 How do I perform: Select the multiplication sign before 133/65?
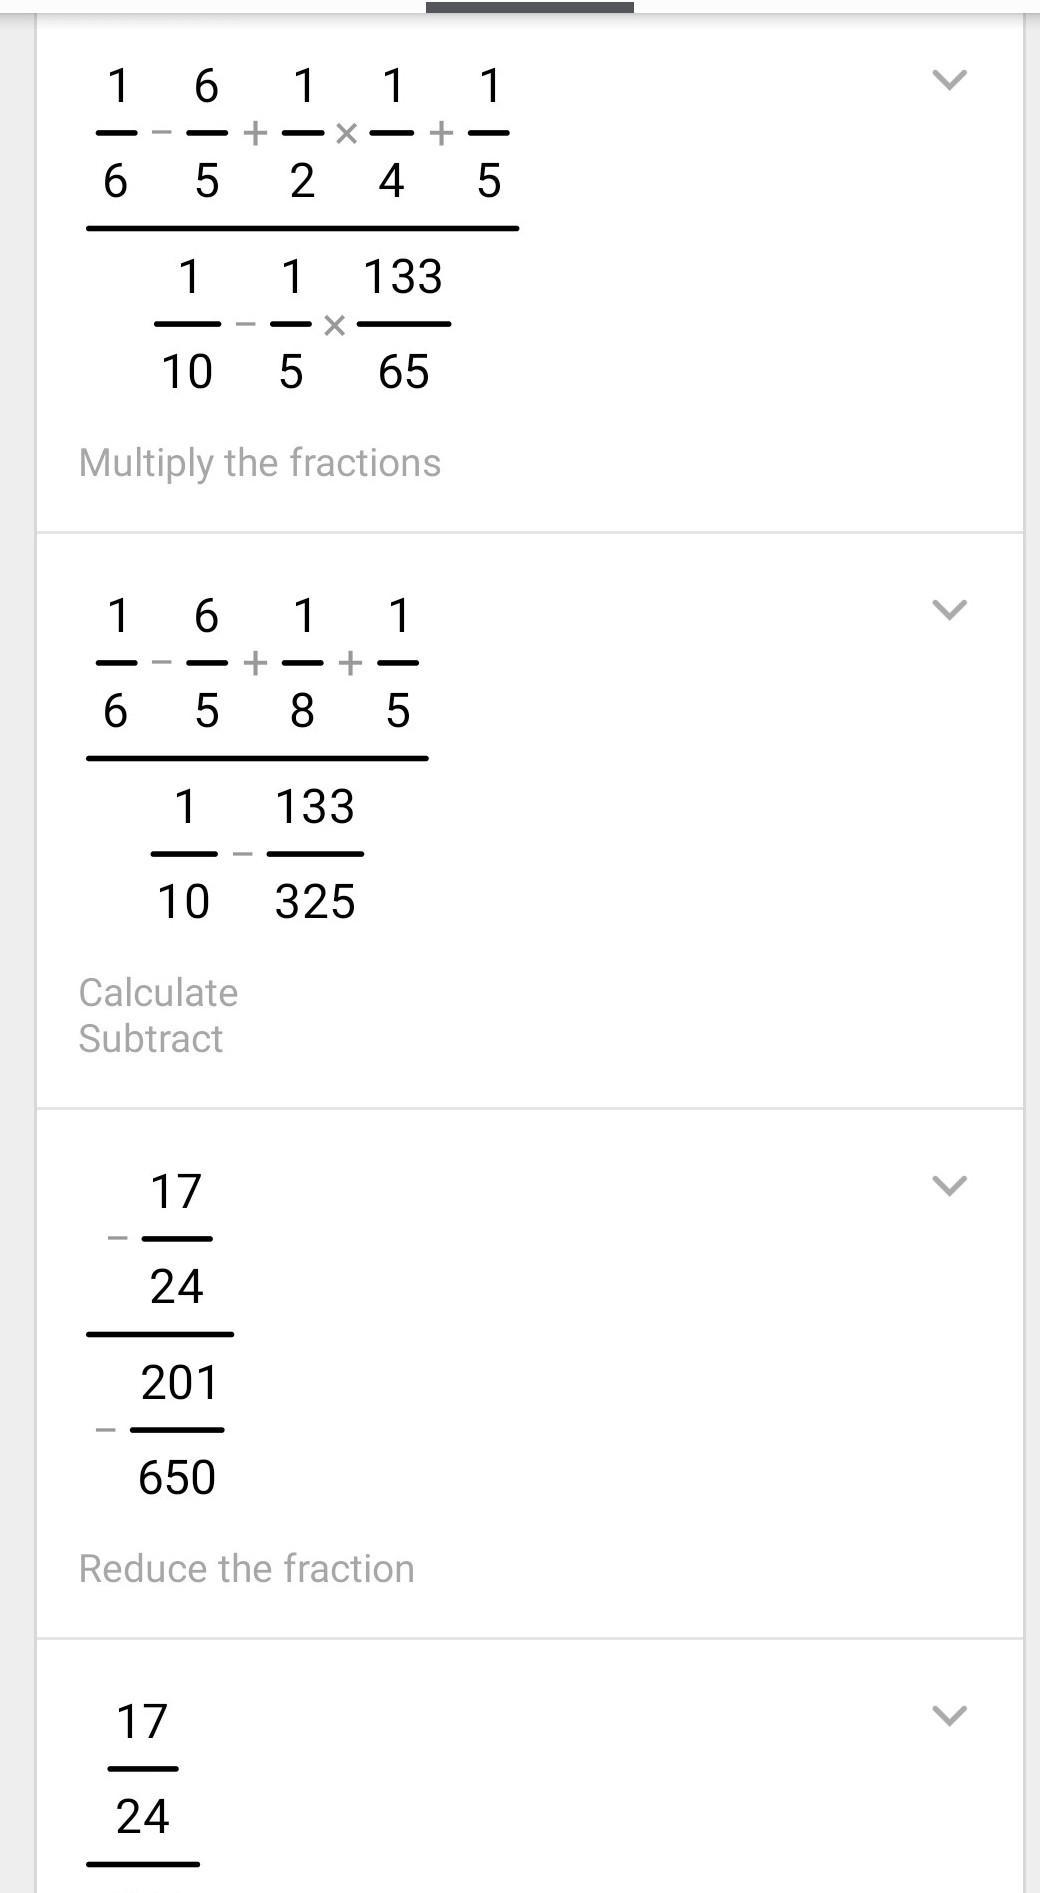coord(335,325)
